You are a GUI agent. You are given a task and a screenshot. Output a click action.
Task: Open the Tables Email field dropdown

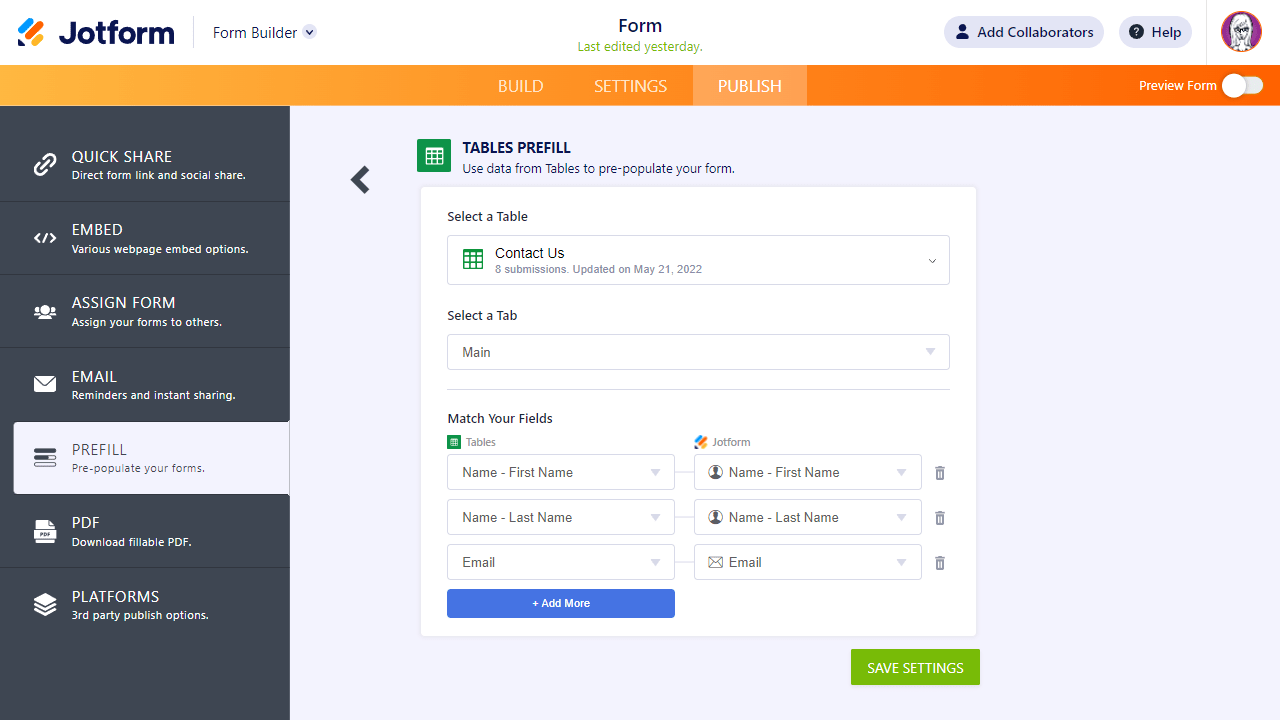(x=560, y=562)
